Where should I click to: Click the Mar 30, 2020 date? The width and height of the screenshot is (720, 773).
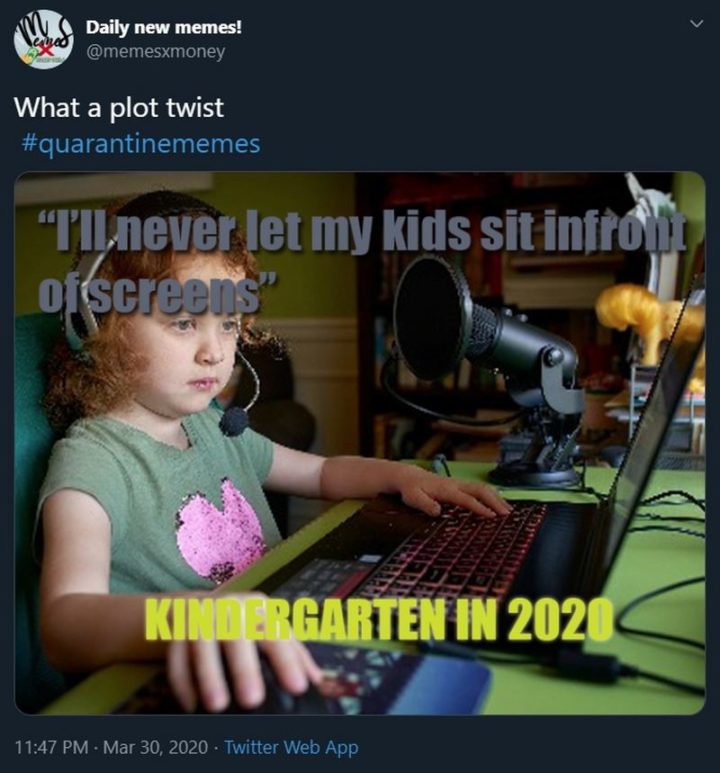156,747
